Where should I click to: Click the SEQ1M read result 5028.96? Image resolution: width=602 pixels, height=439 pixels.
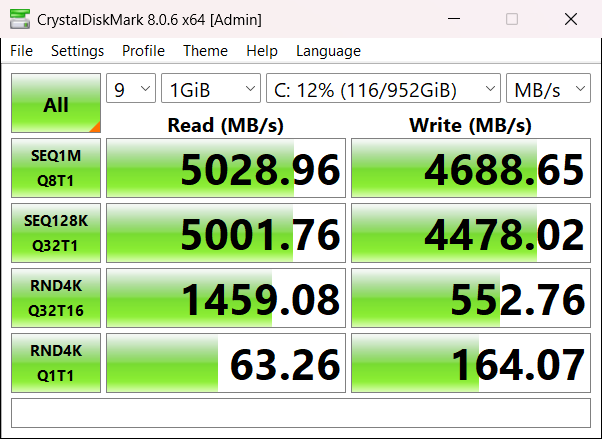[226, 168]
